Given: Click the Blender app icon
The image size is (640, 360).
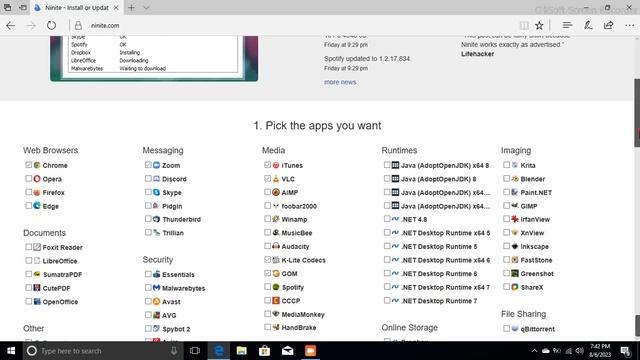Looking at the screenshot, I should [x=515, y=179].
